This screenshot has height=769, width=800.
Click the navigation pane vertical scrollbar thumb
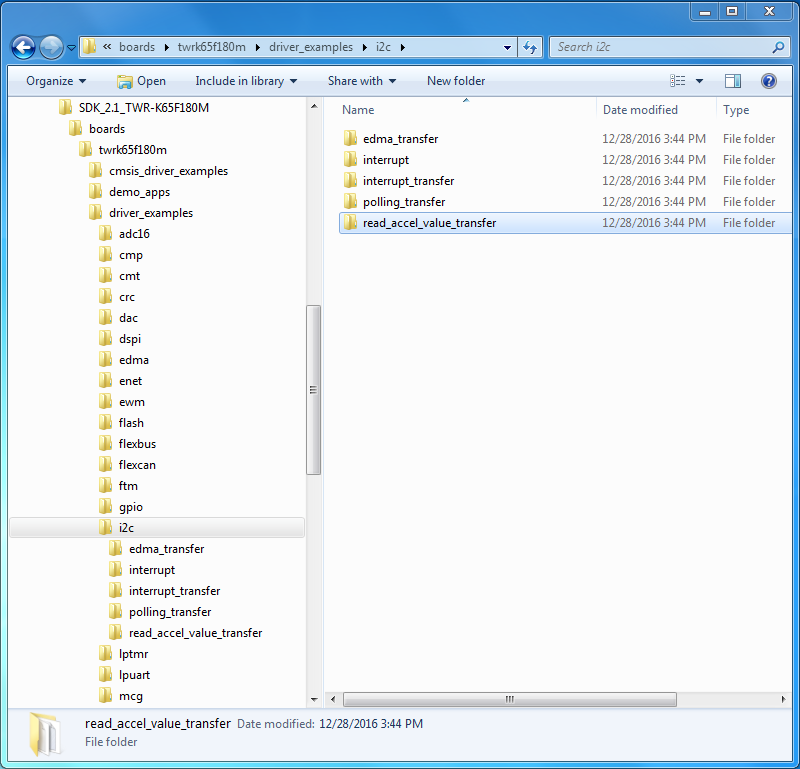pyautogui.click(x=314, y=390)
